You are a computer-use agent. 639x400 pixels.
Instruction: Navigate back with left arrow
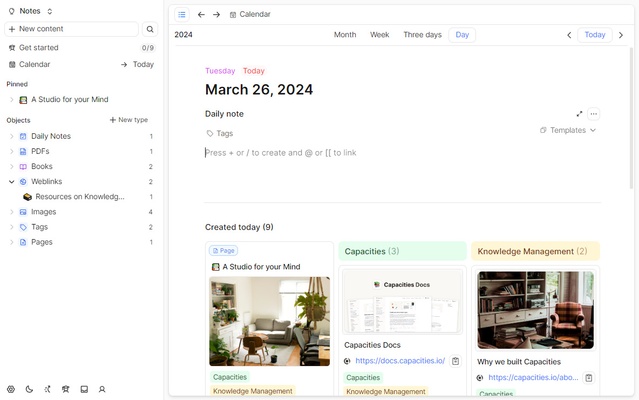coord(201,14)
